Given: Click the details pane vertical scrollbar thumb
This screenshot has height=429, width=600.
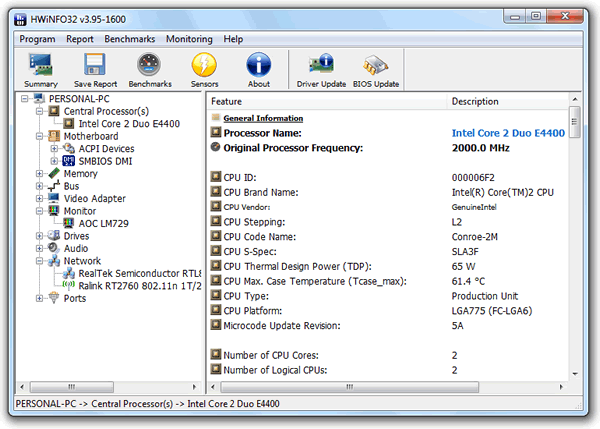Looking at the screenshot, I should 575,122.
